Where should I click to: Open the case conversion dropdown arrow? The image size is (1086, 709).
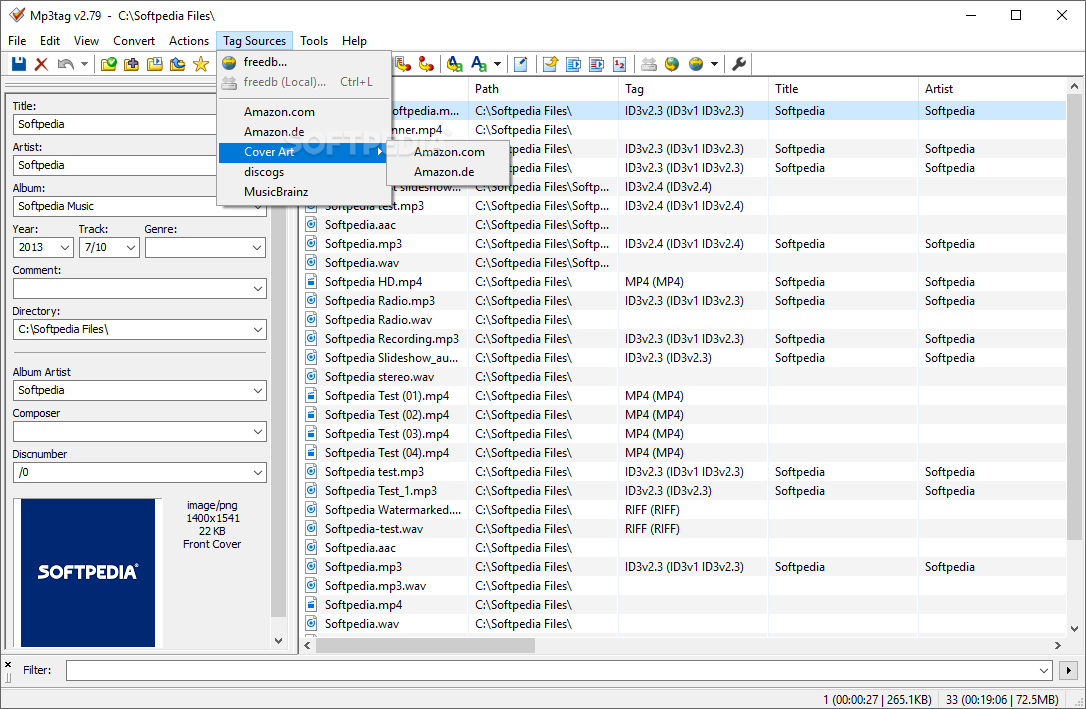coord(497,64)
